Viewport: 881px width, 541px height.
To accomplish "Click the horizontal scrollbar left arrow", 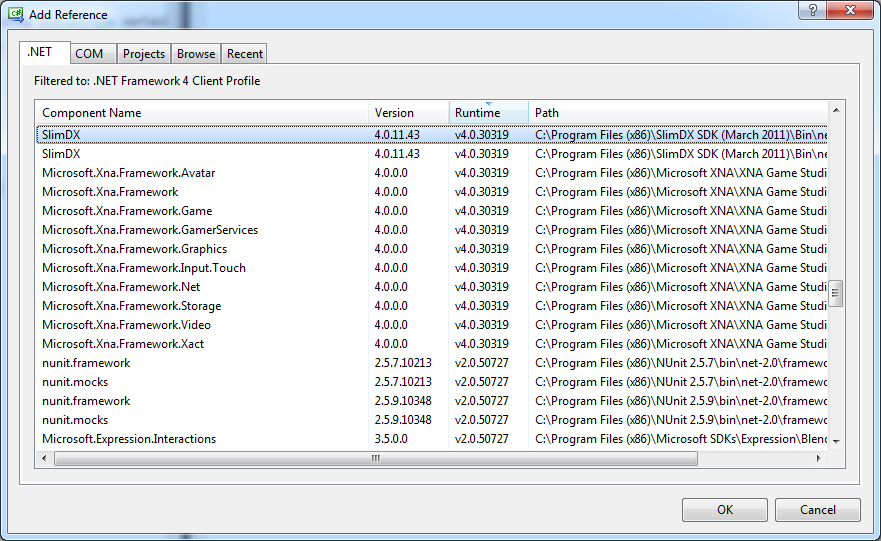I will [44, 458].
